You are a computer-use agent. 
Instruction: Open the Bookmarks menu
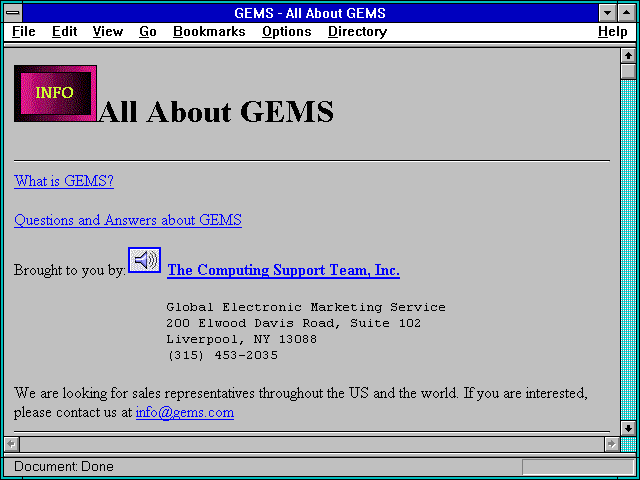pyautogui.click(x=209, y=32)
